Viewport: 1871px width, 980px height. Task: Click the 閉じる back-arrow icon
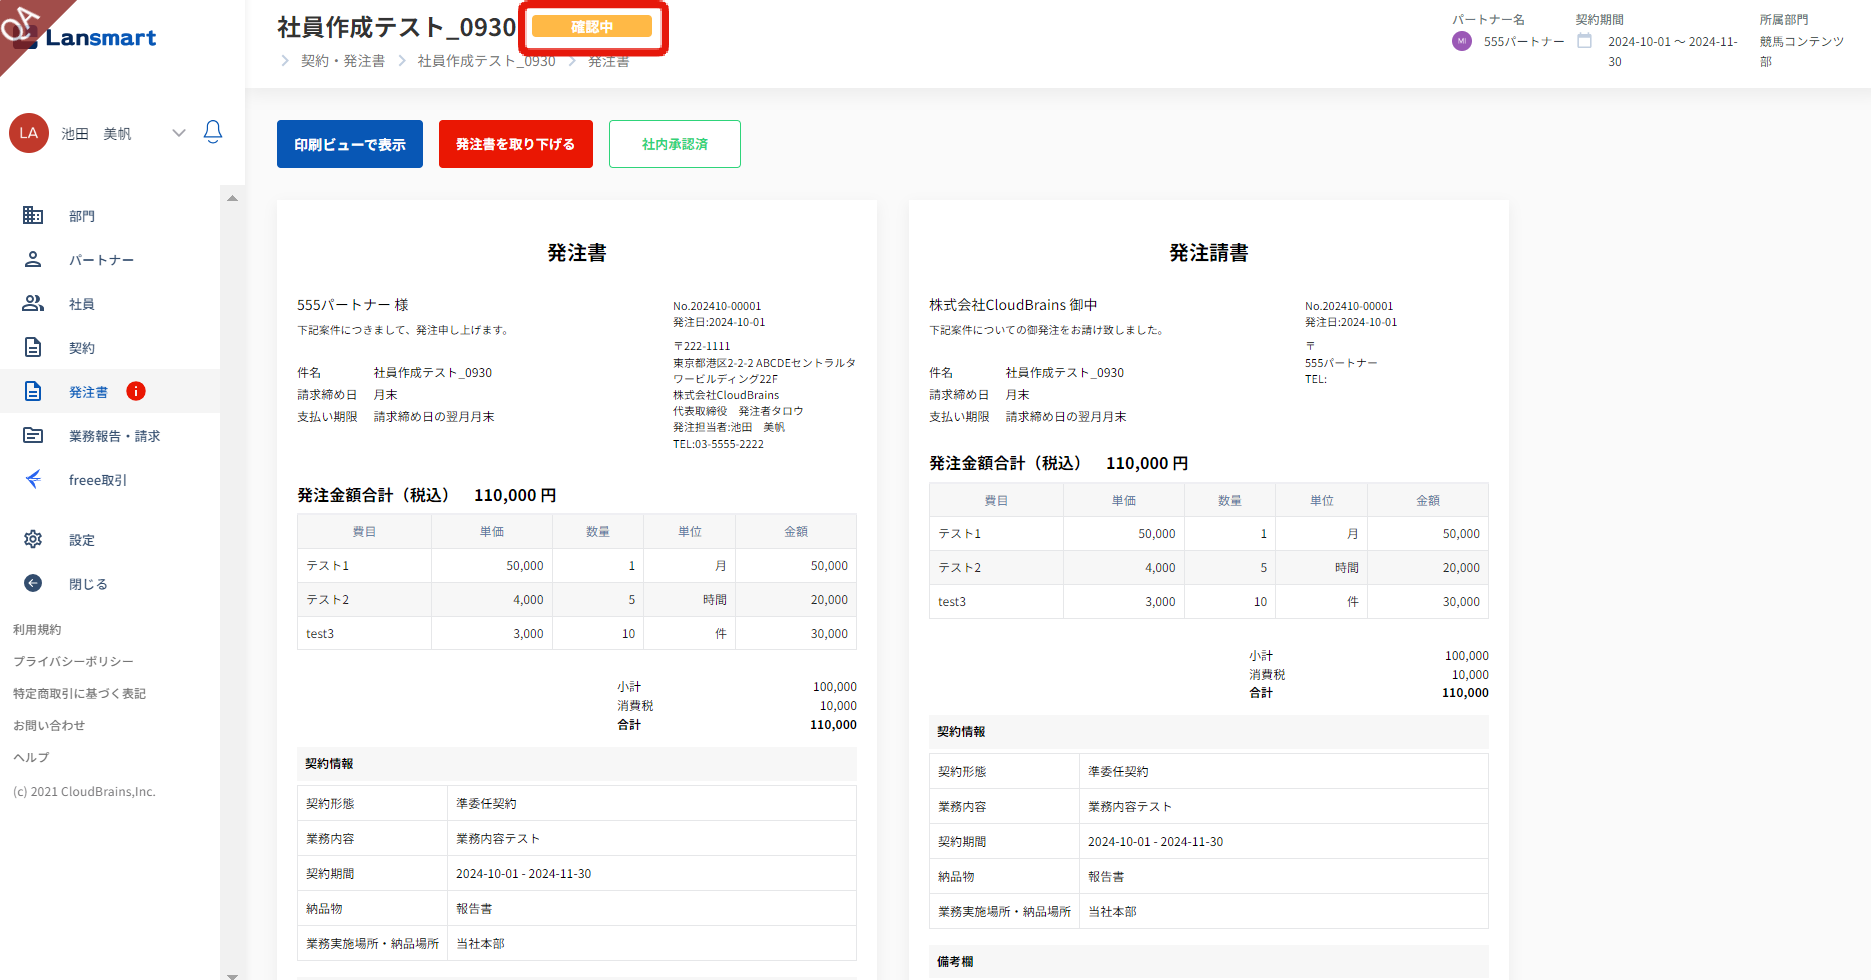[x=33, y=583]
